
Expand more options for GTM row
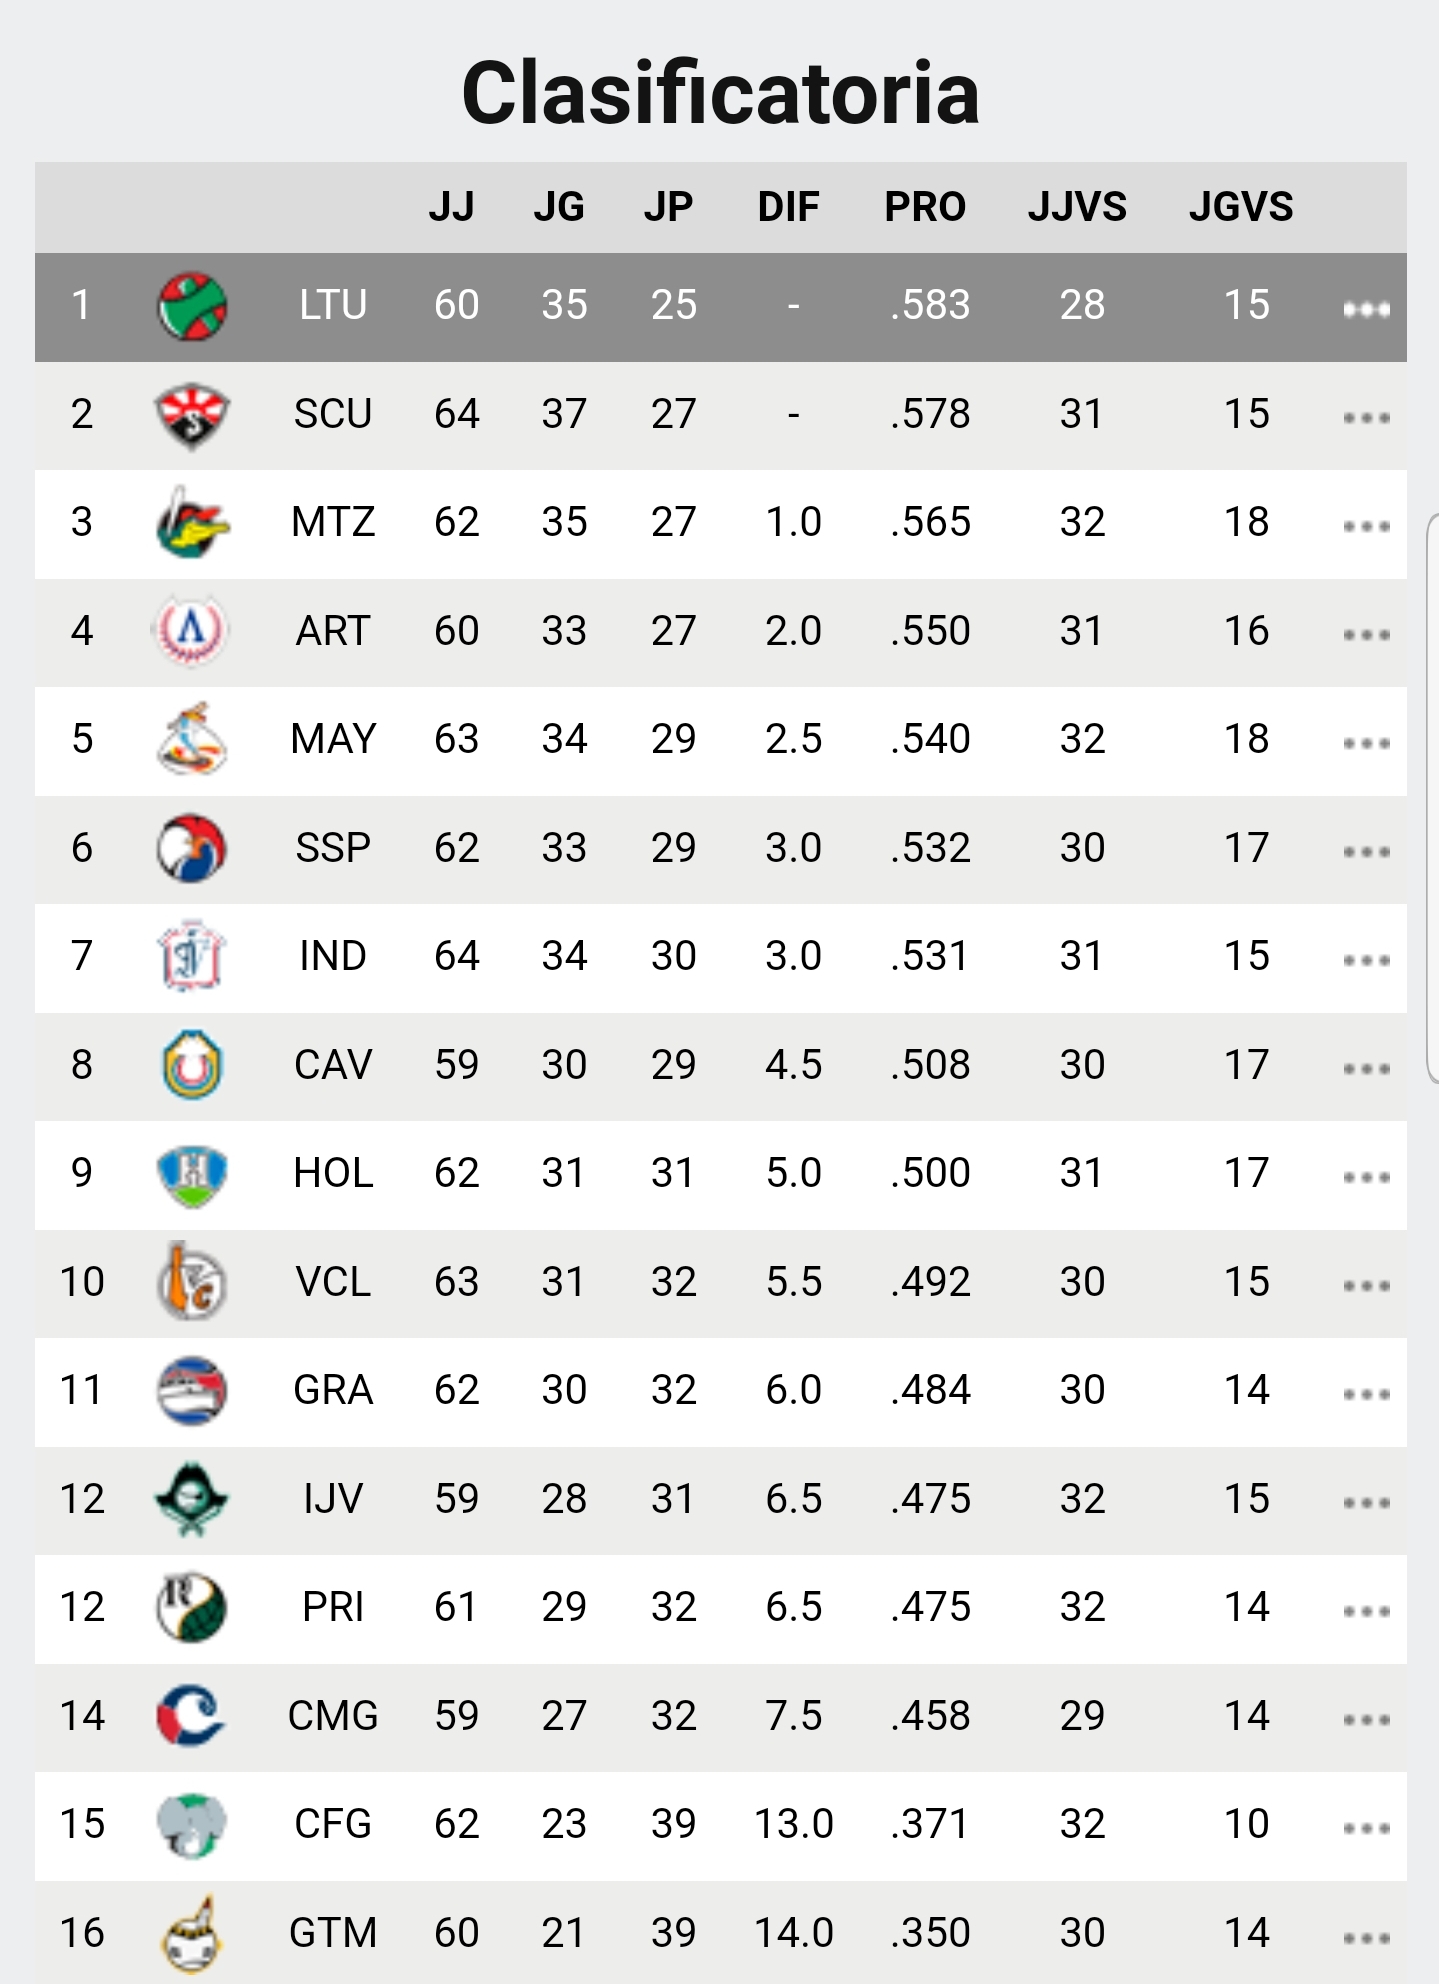(x=1366, y=1938)
